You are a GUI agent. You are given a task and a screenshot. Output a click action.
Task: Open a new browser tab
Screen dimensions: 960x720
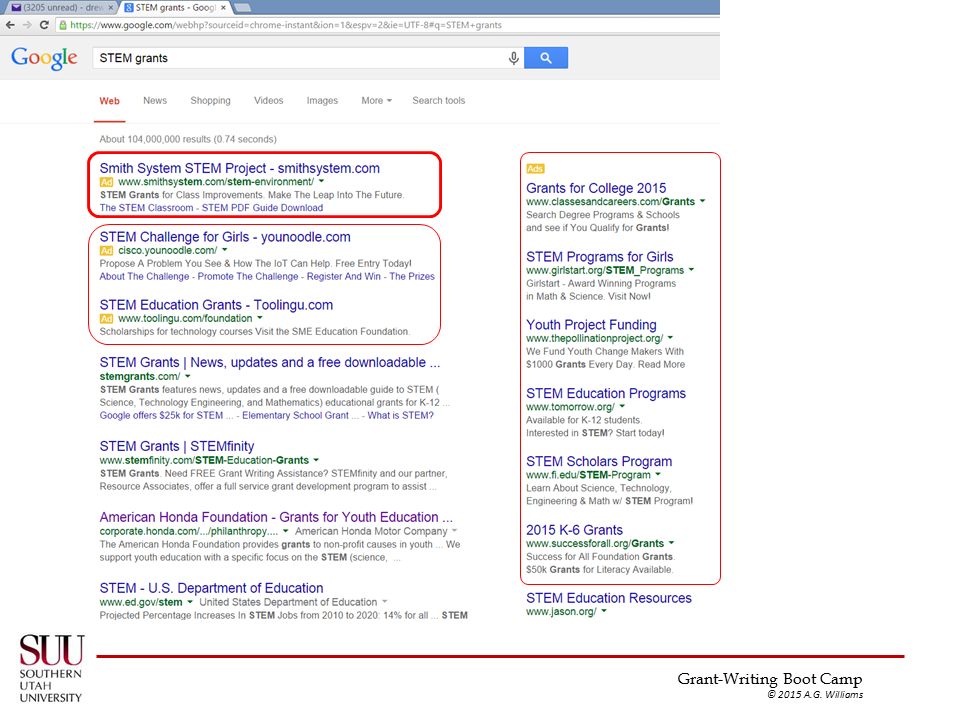tap(242, 7)
